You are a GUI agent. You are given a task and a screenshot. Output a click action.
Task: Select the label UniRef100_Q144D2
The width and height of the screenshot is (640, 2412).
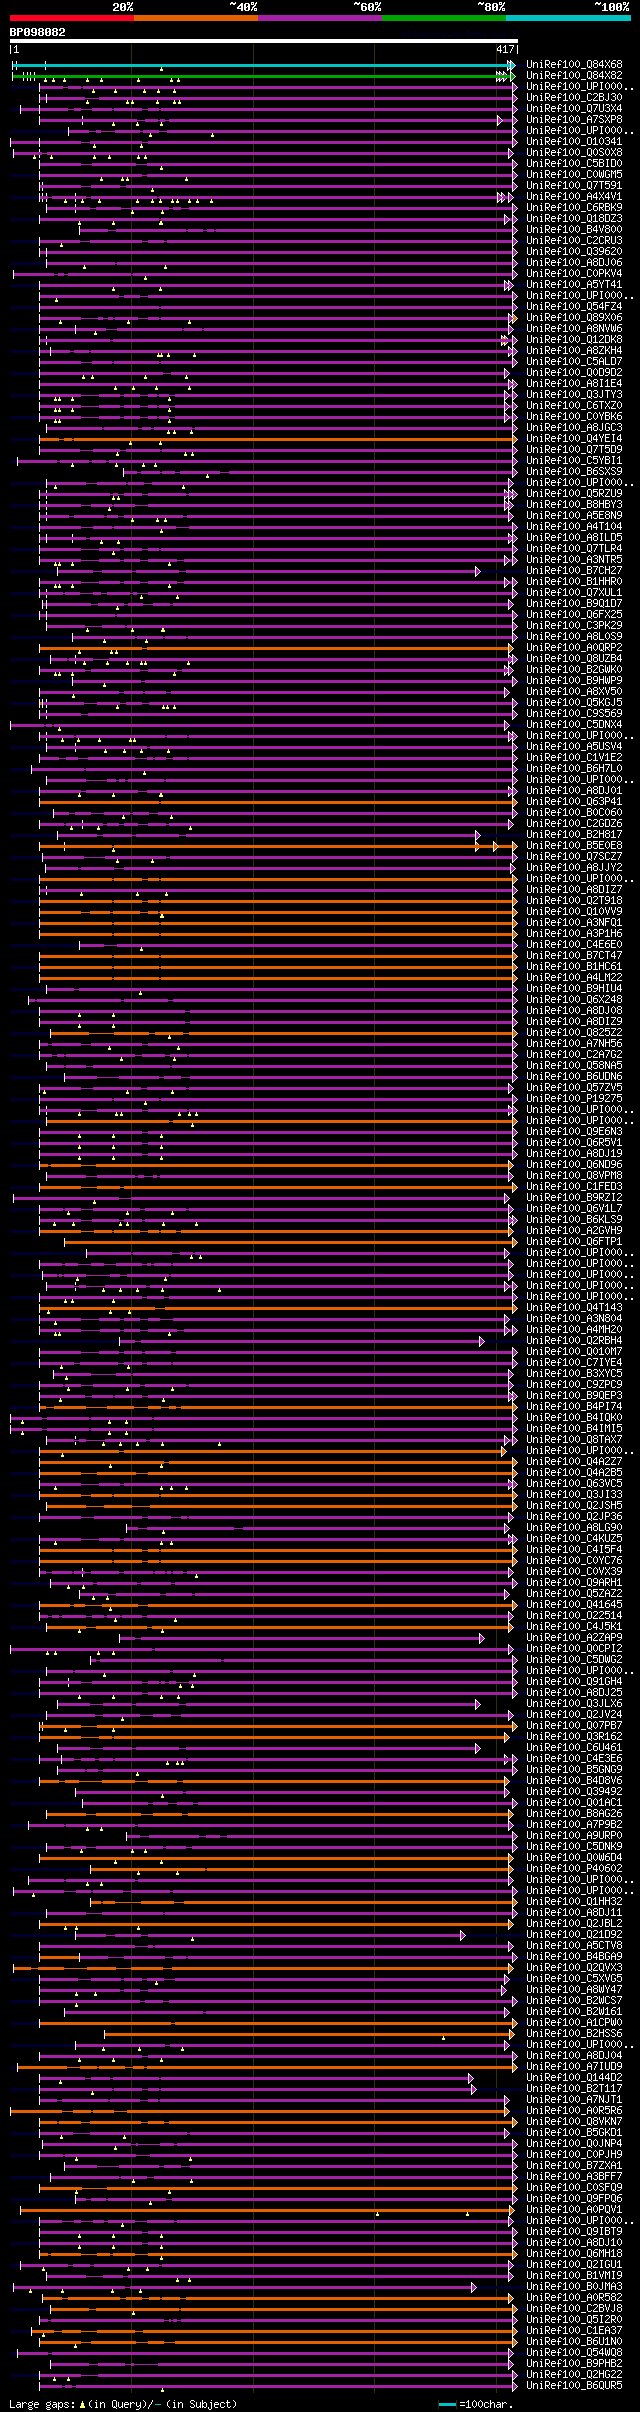pyautogui.click(x=574, y=2078)
